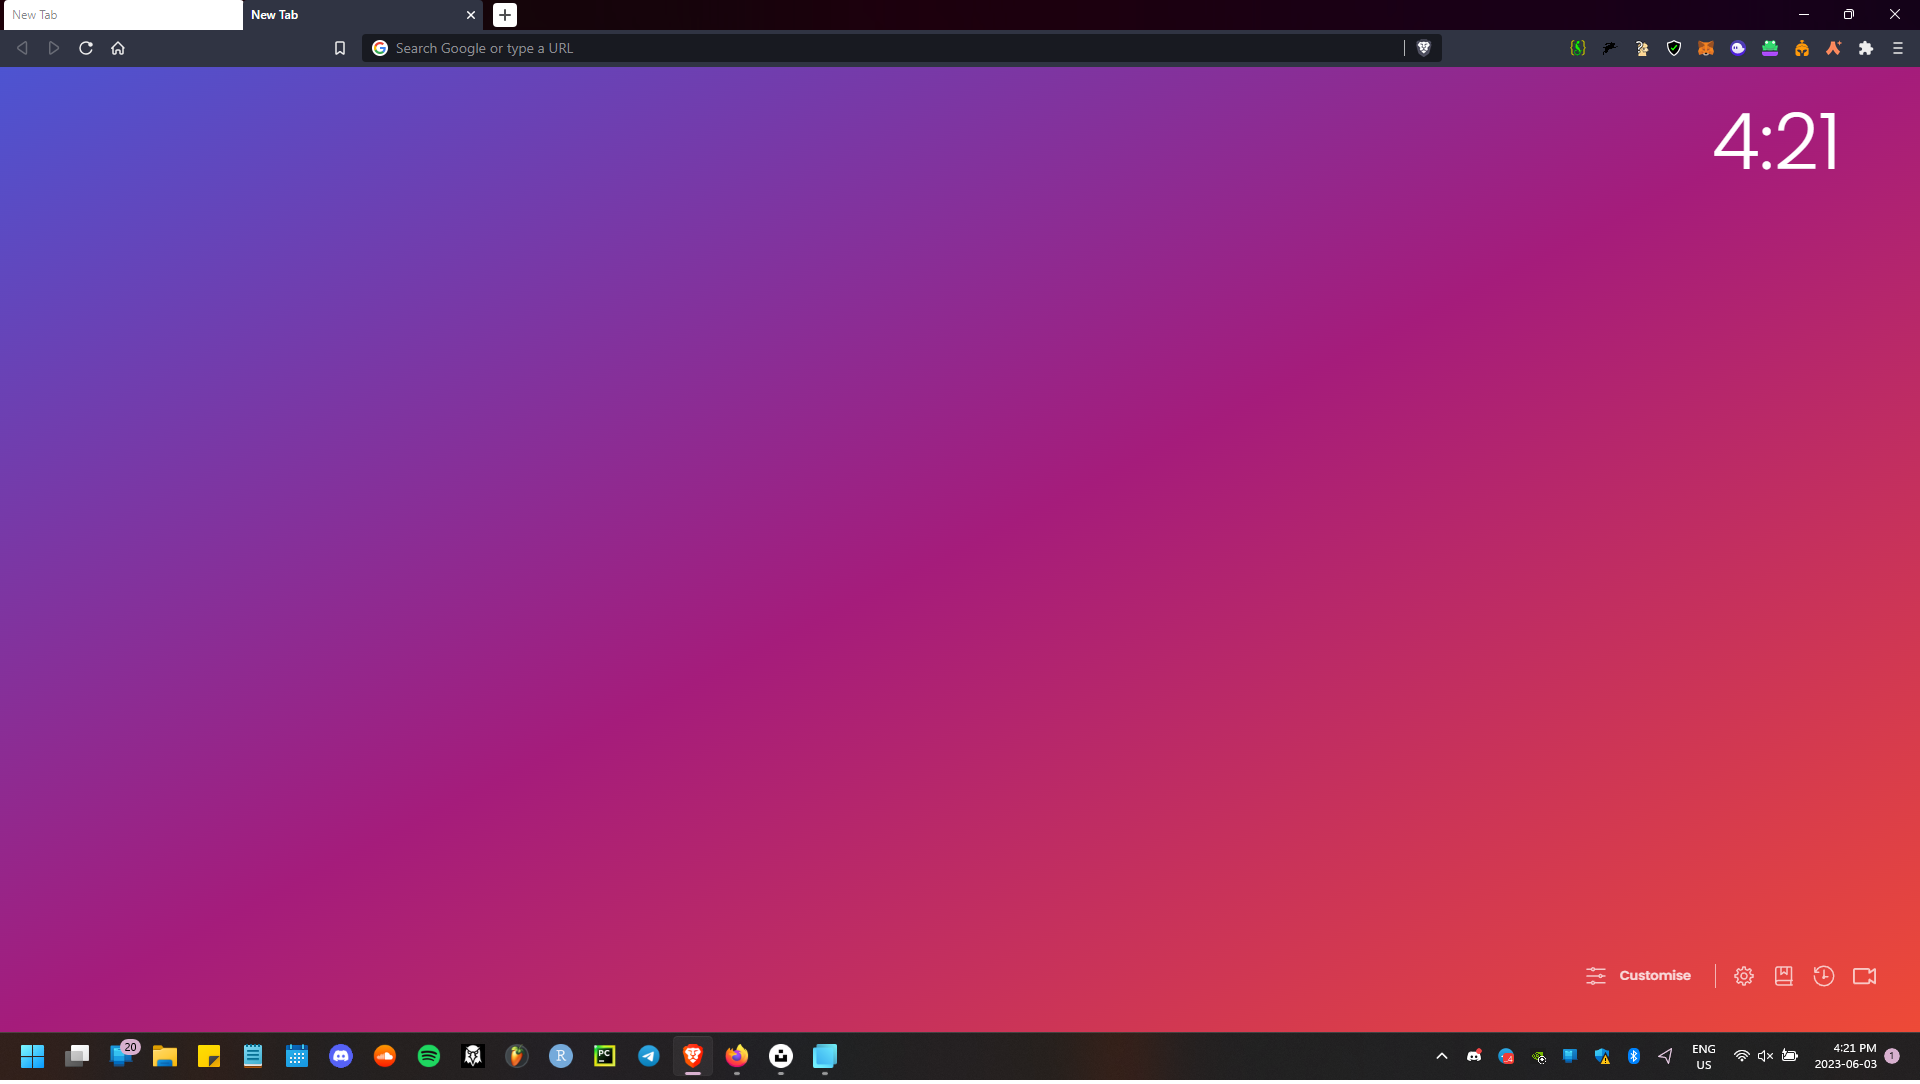The width and height of the screenshot is (1920, 1084).
Task: Open browser history clock icon
Action: 1823,976
